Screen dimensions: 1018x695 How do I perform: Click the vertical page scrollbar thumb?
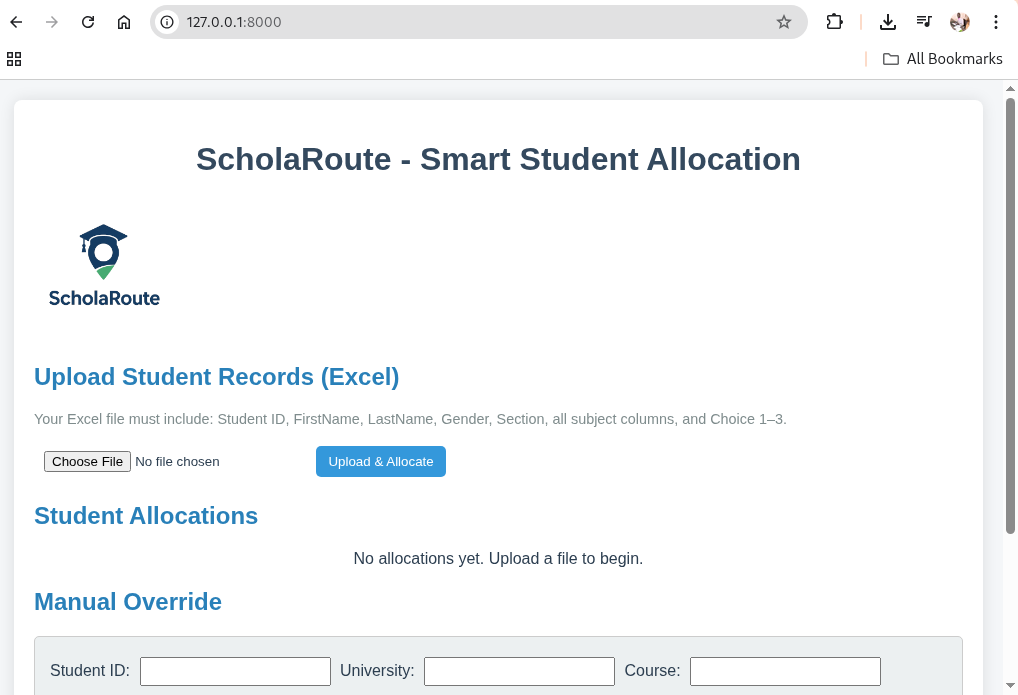point(1010,316)
